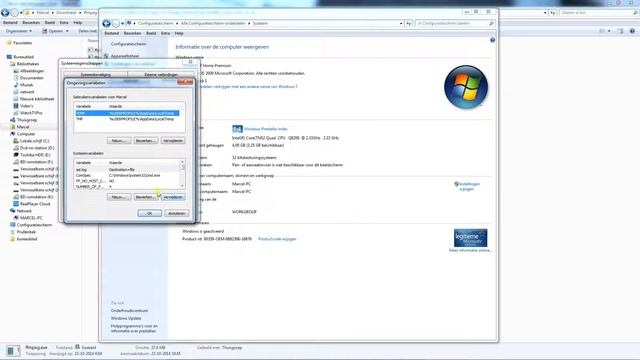Click Nieuw under system variables
This screenshot has height=360, width=640.
coord(119,197)
